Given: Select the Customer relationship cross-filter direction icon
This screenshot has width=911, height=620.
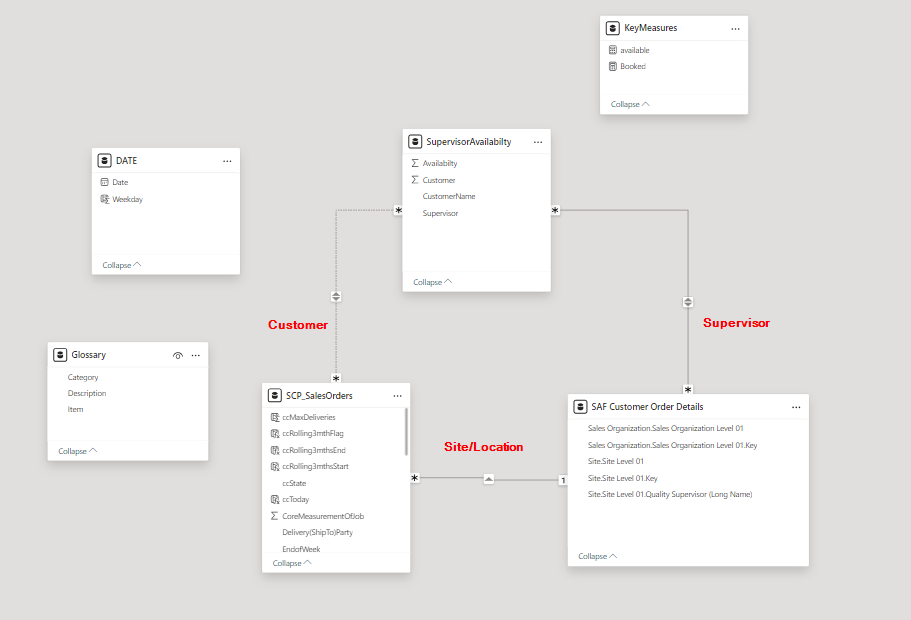Looking at the screenshot, I should [x=336, y=297].
